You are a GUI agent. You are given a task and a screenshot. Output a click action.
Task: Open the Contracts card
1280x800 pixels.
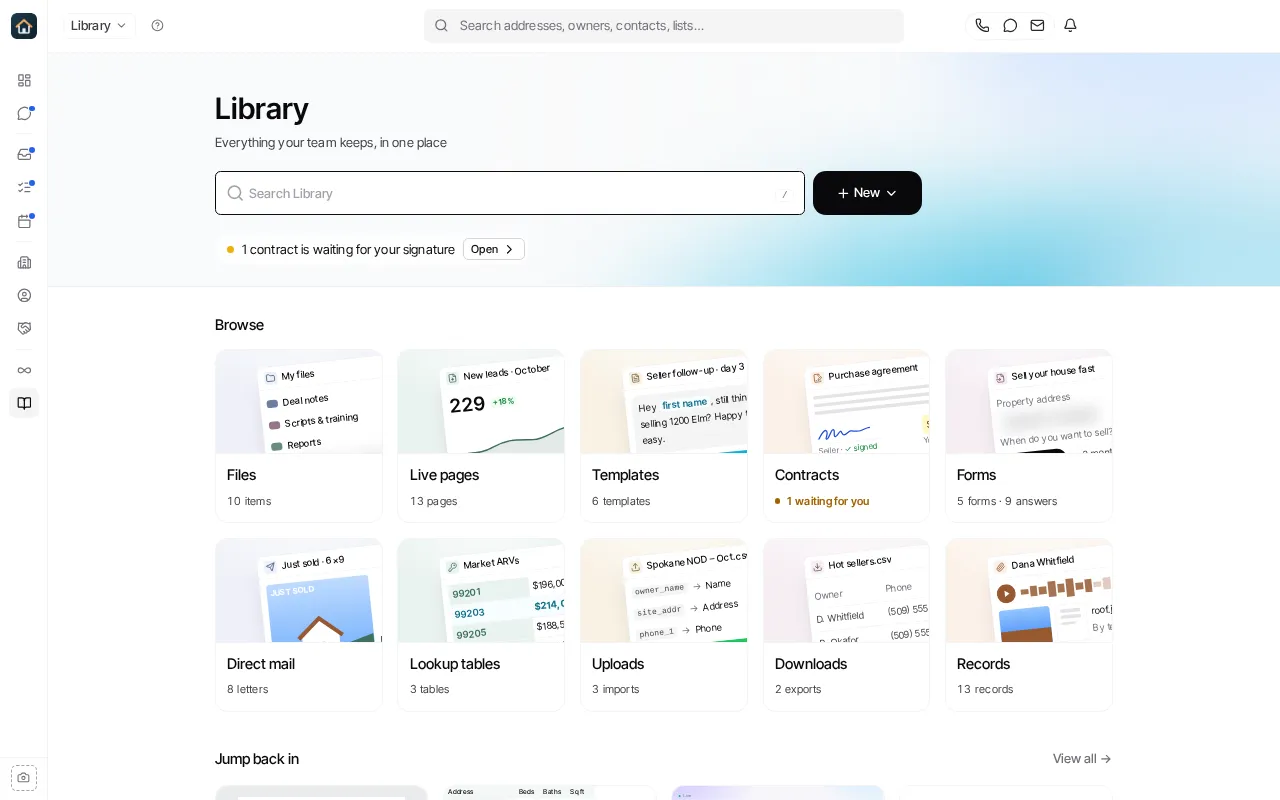(846, 436)
